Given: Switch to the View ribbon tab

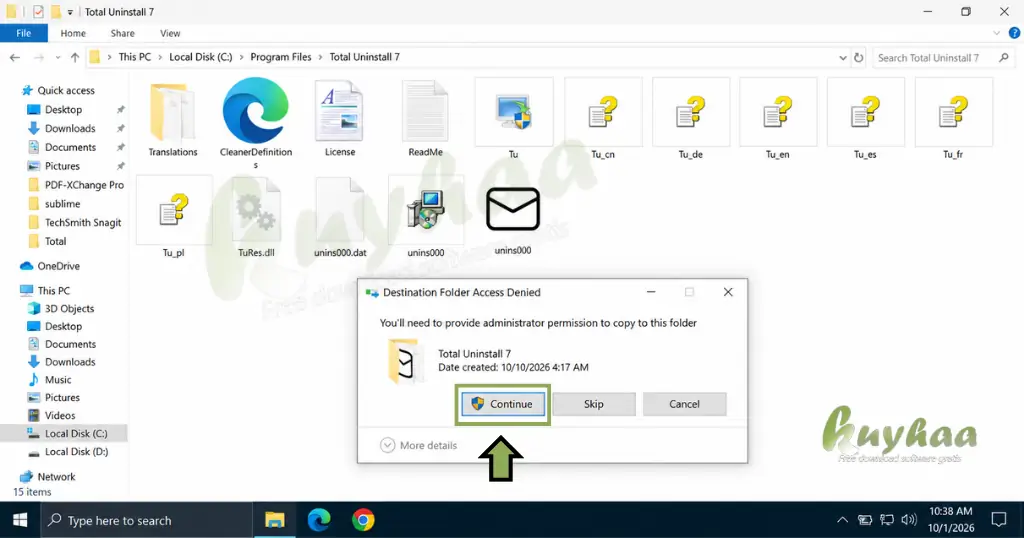Looking at the screenshot, I should 170,33.
